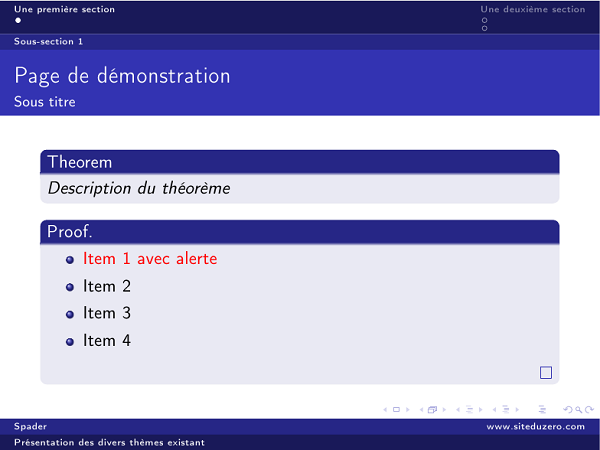Click the Item 3 bullet entry
Image resolution: width=600 pixels, height=450 pixels.
pyautogui.click(x=107, y=313)
